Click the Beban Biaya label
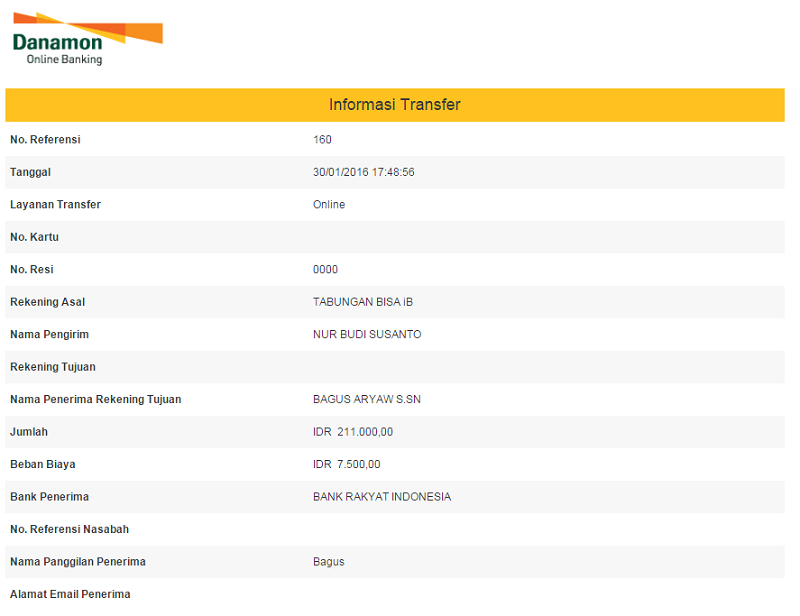The image size is (800, 616). pos(42,465)
